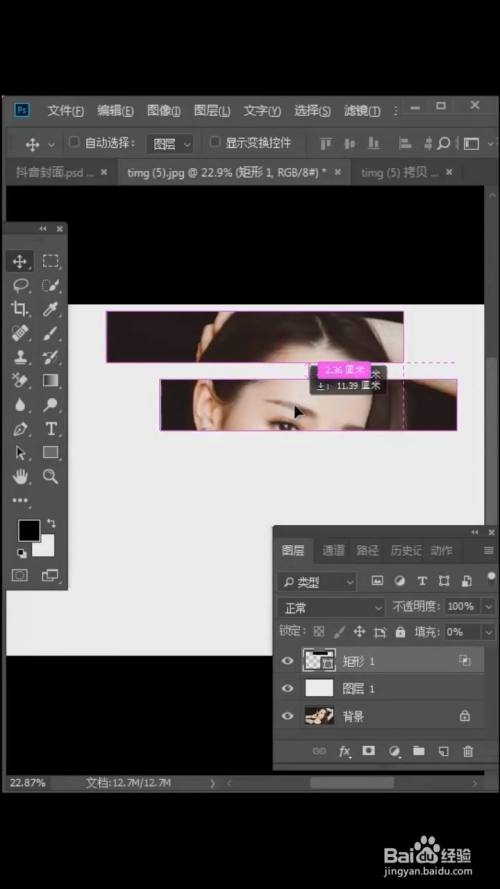
Task: Select the Pen tool
Action: (20, 429)
